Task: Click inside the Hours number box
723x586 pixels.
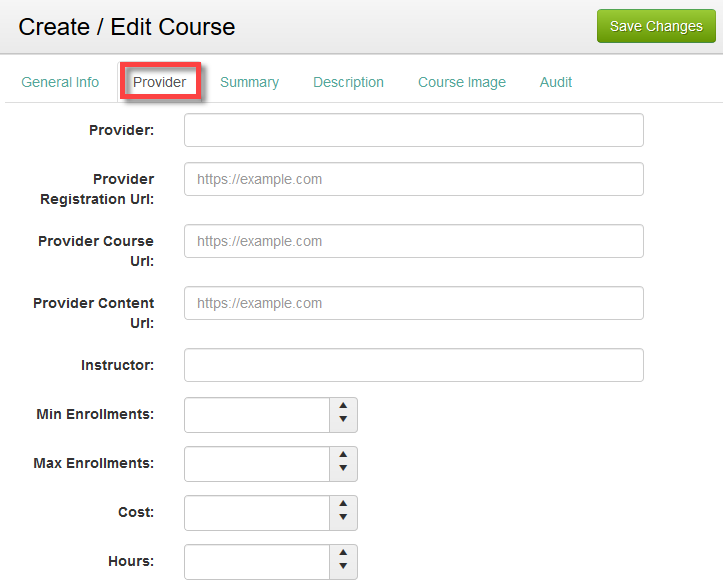Action: (257, 562)
